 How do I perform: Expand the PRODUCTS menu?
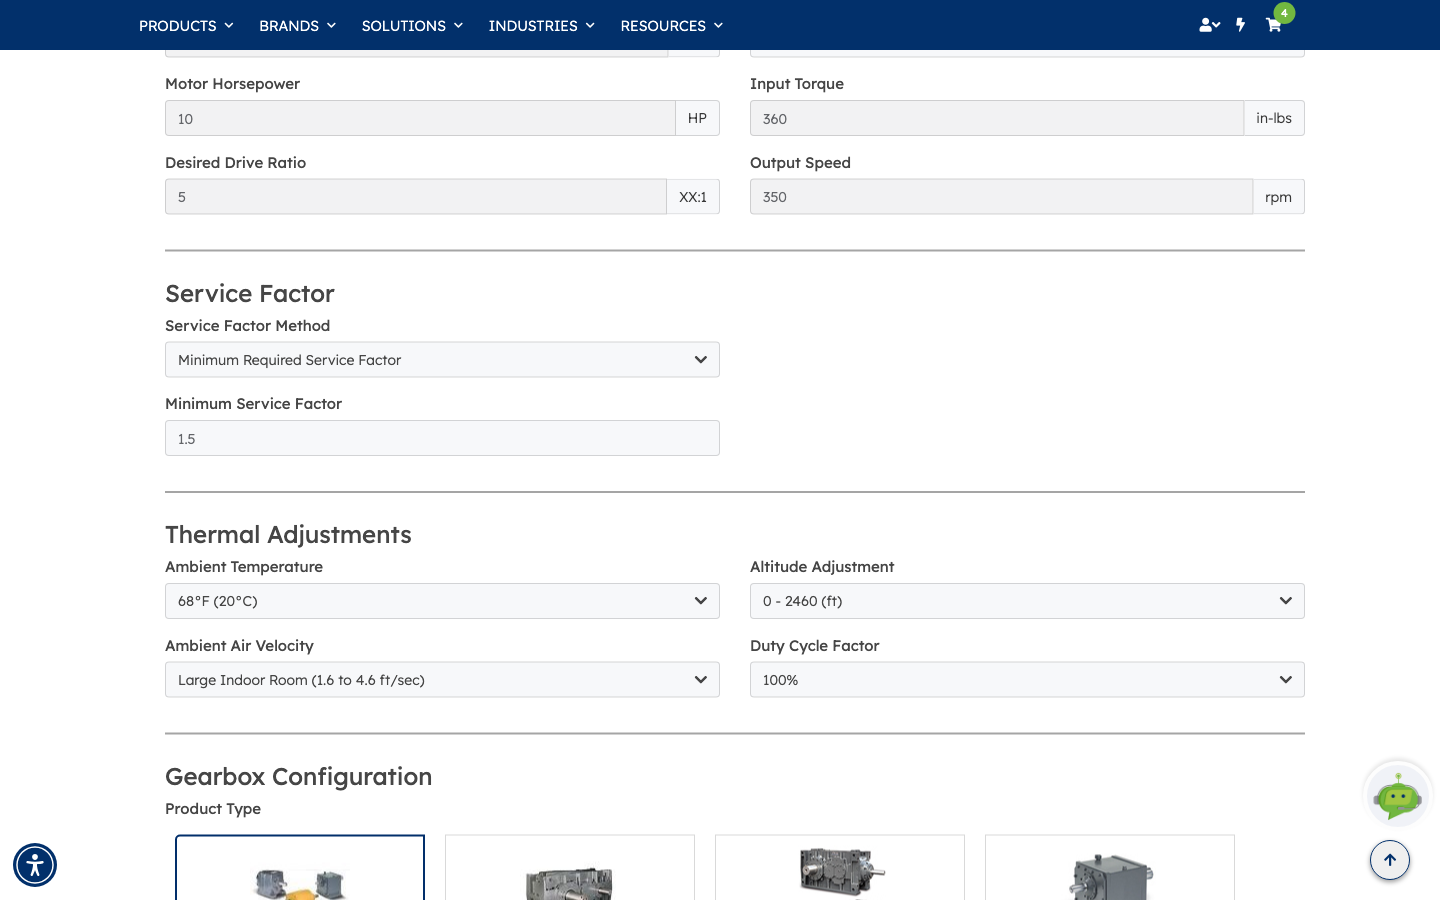click(186, 25)
